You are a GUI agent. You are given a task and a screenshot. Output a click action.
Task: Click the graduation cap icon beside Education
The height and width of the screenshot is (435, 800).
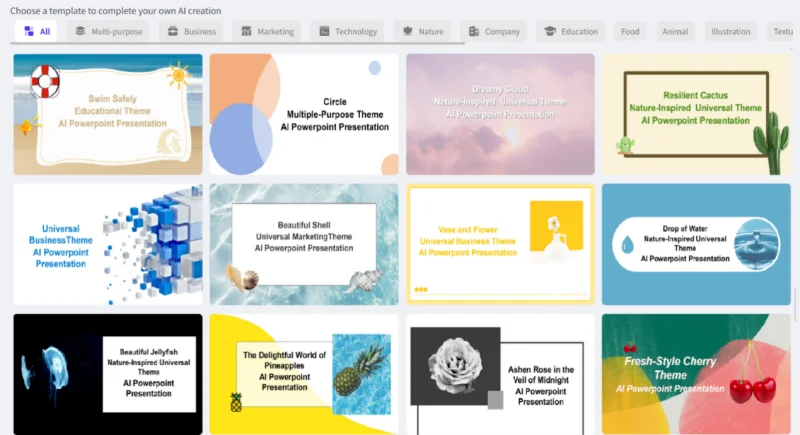pyautogui.click(x=550, y=31)
